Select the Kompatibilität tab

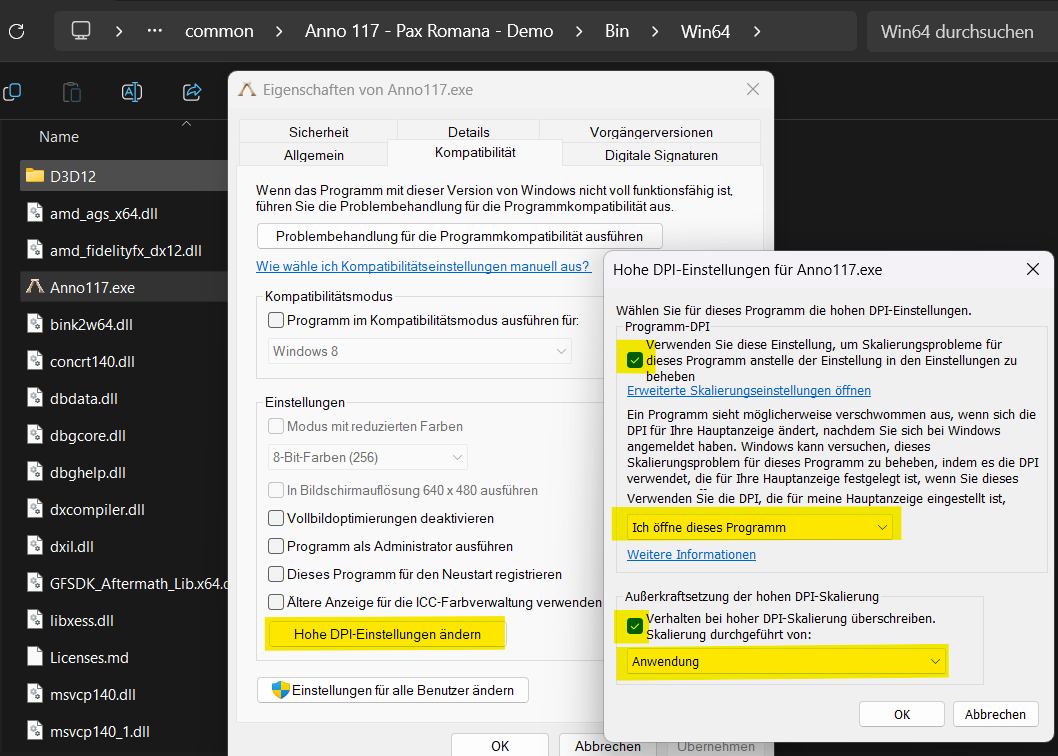[x=475, y=153]
